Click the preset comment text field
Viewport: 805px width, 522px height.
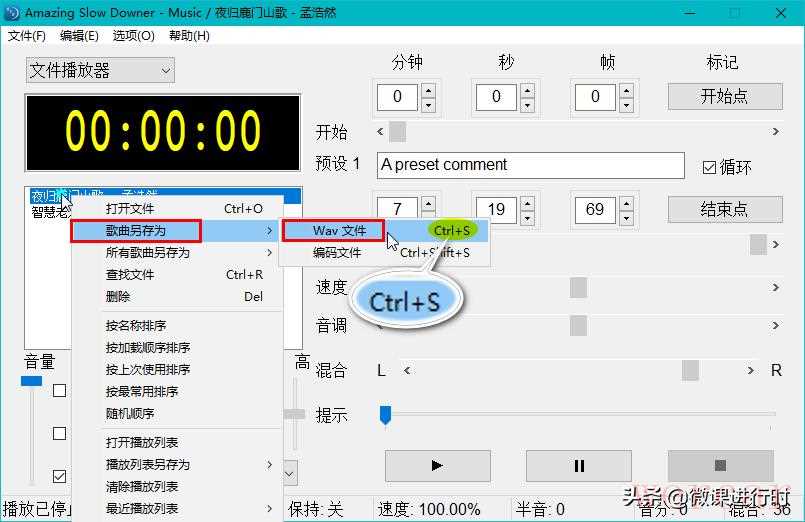pos(530,165)
